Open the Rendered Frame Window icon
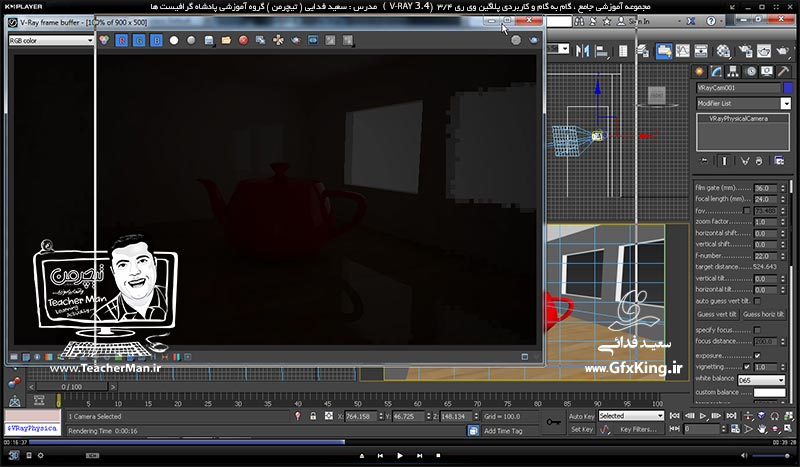 [764, 51]
